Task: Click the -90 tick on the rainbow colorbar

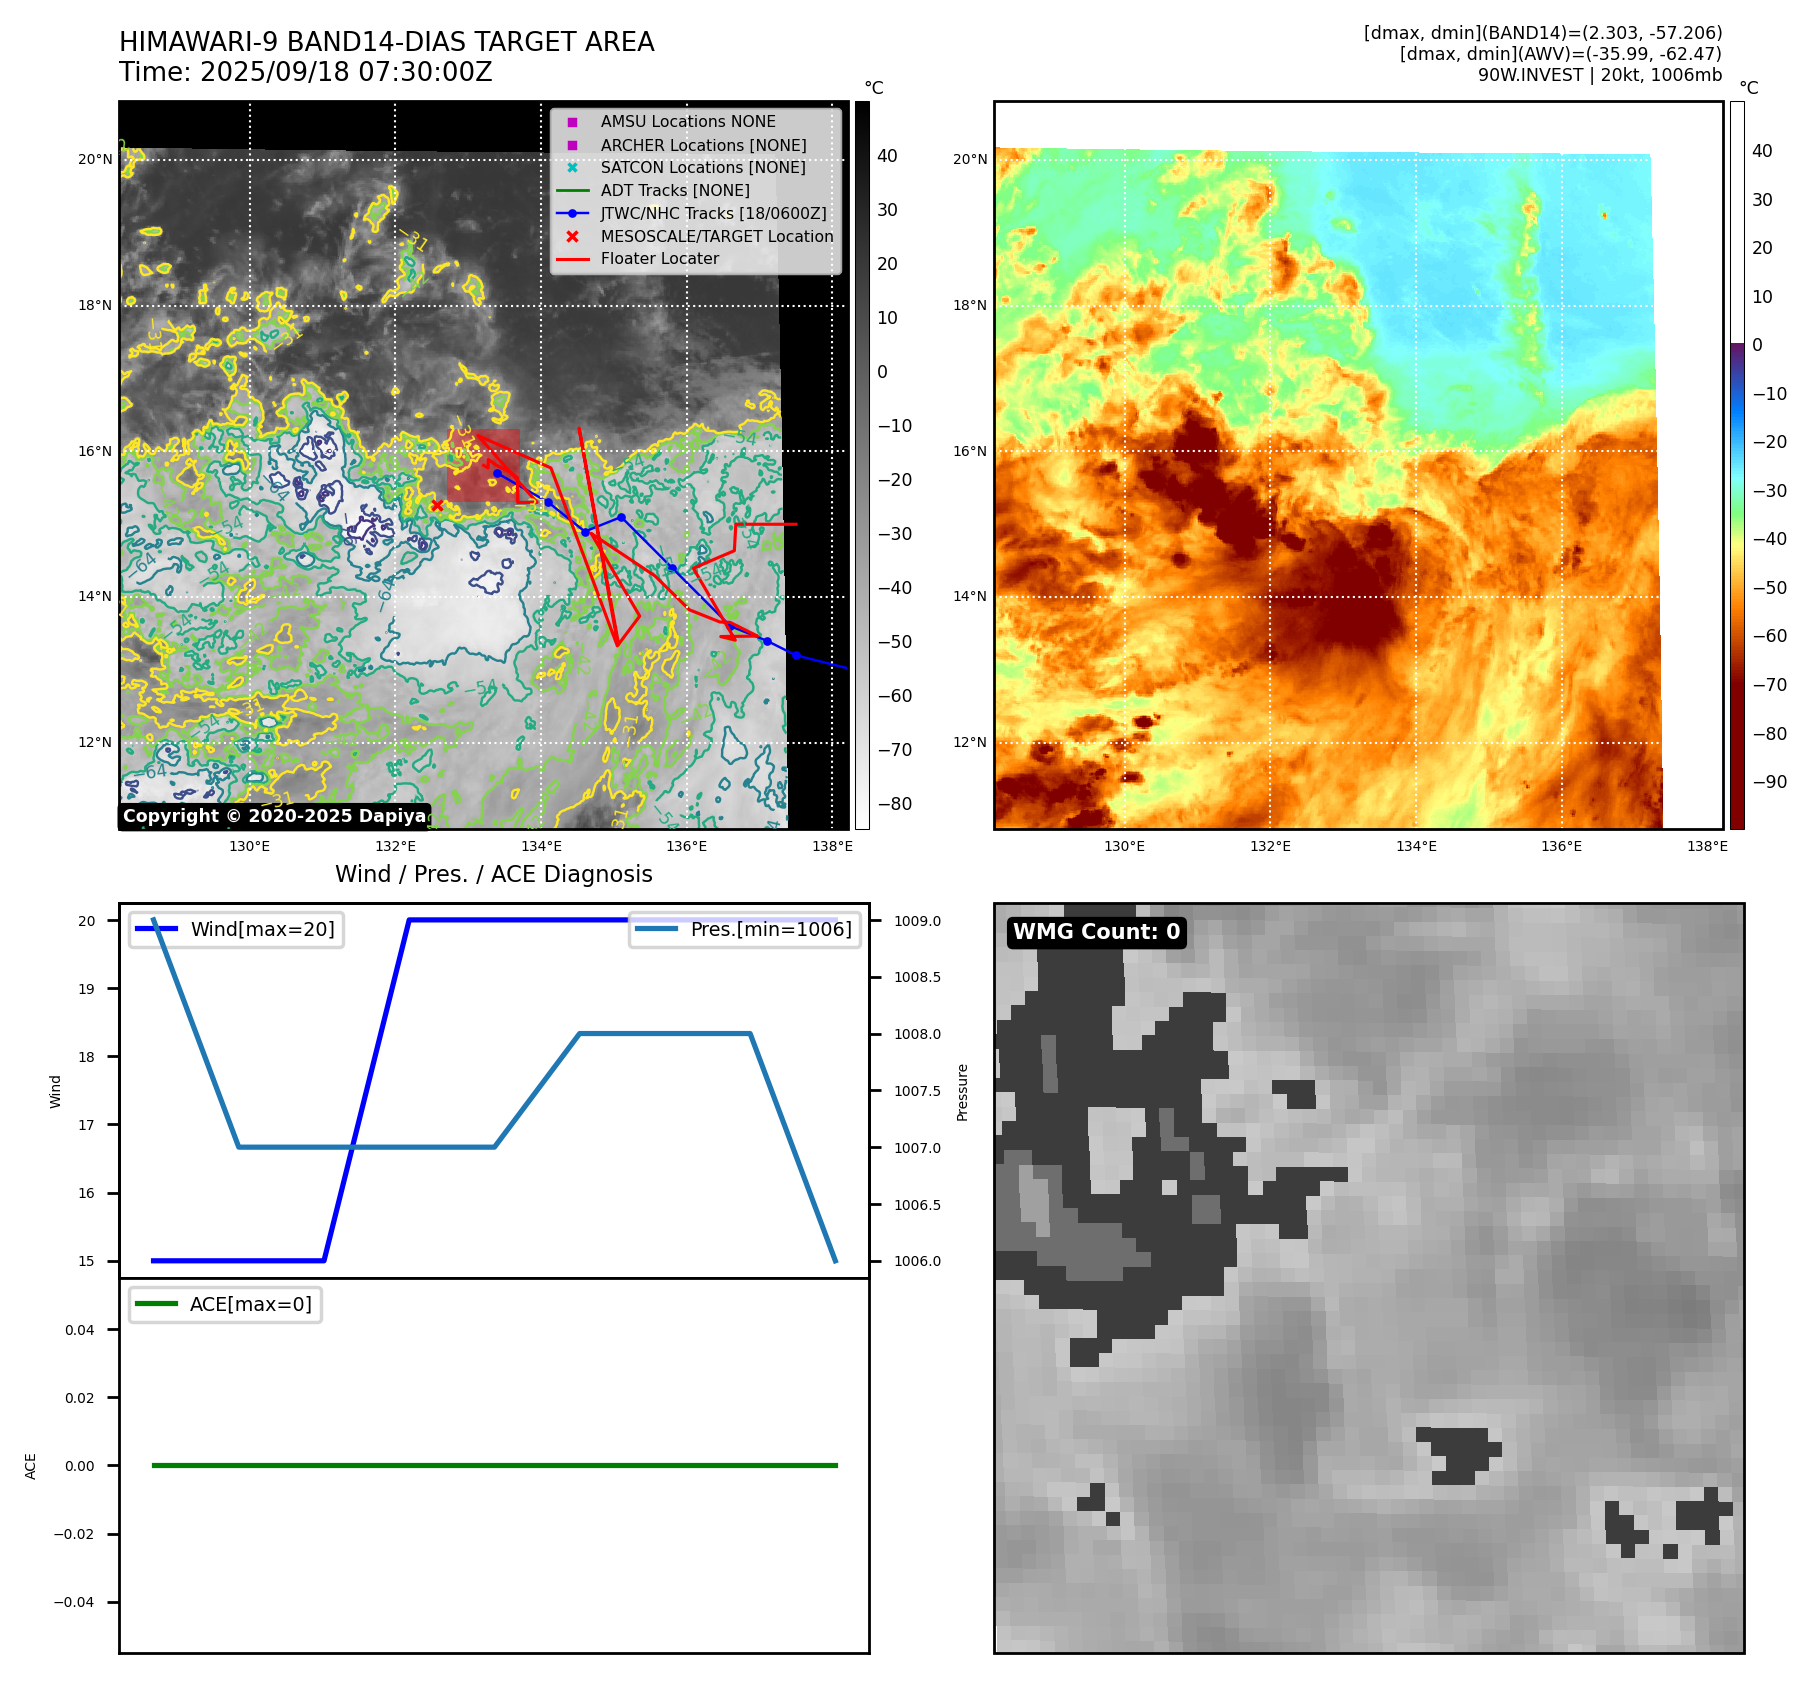Action: (1769, 782)
